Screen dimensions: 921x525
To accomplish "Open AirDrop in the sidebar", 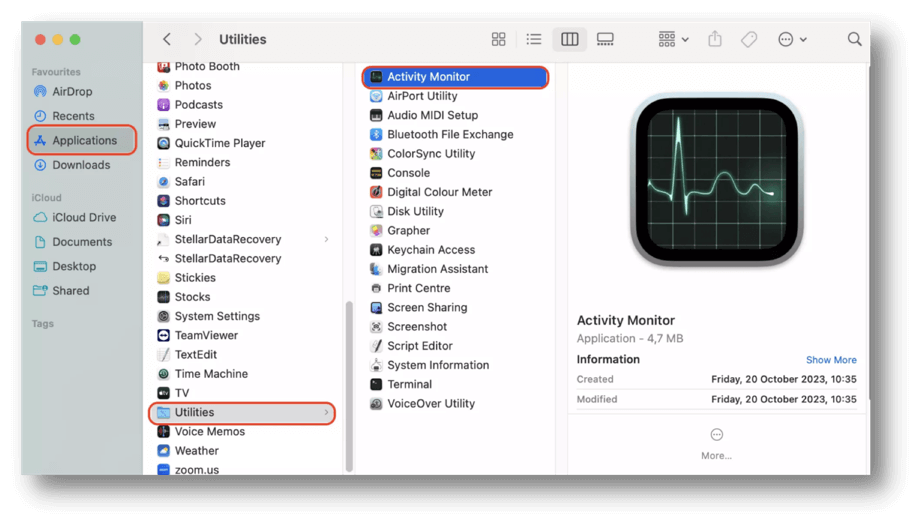I will [x=72, y=91].
